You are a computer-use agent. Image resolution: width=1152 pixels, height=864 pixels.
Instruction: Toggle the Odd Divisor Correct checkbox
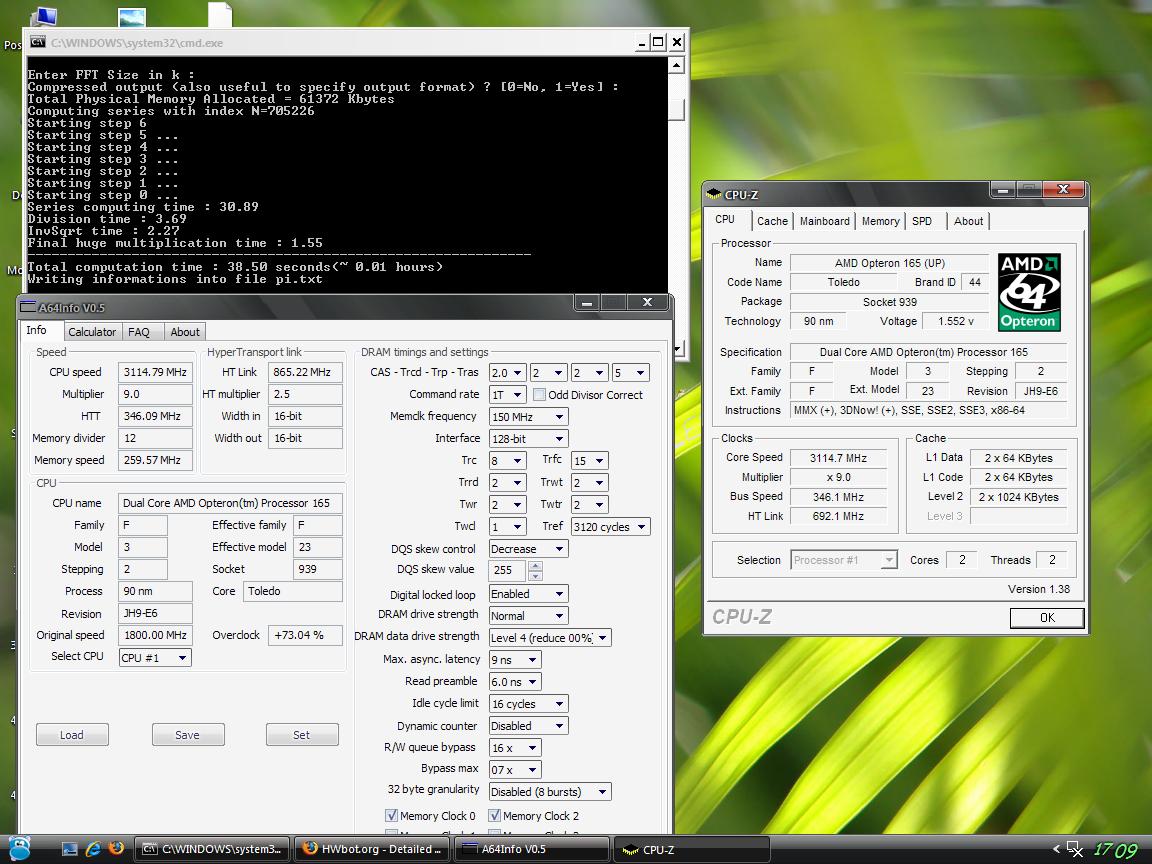[x=539, y=395]
